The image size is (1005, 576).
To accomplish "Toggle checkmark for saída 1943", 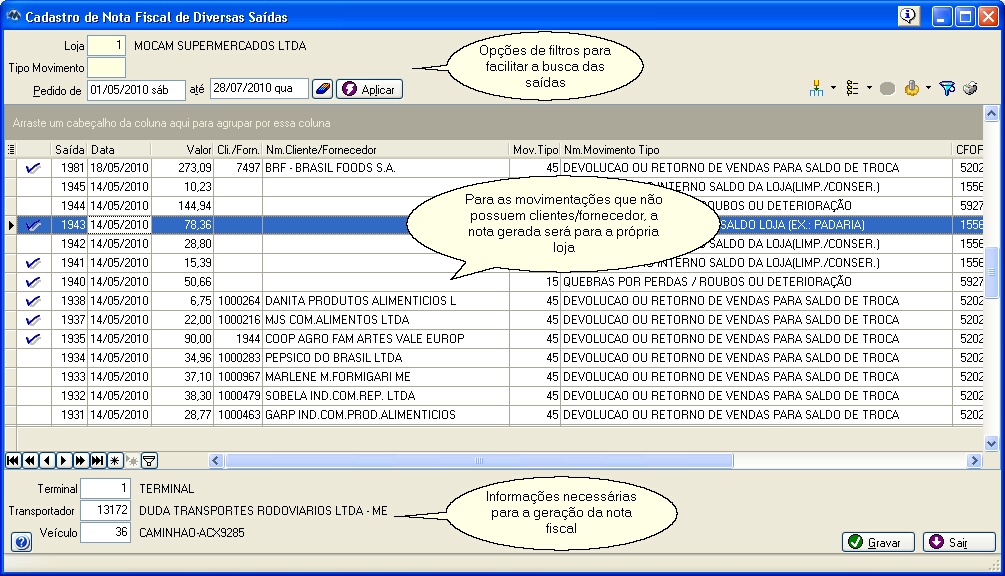I will [33, 225].
